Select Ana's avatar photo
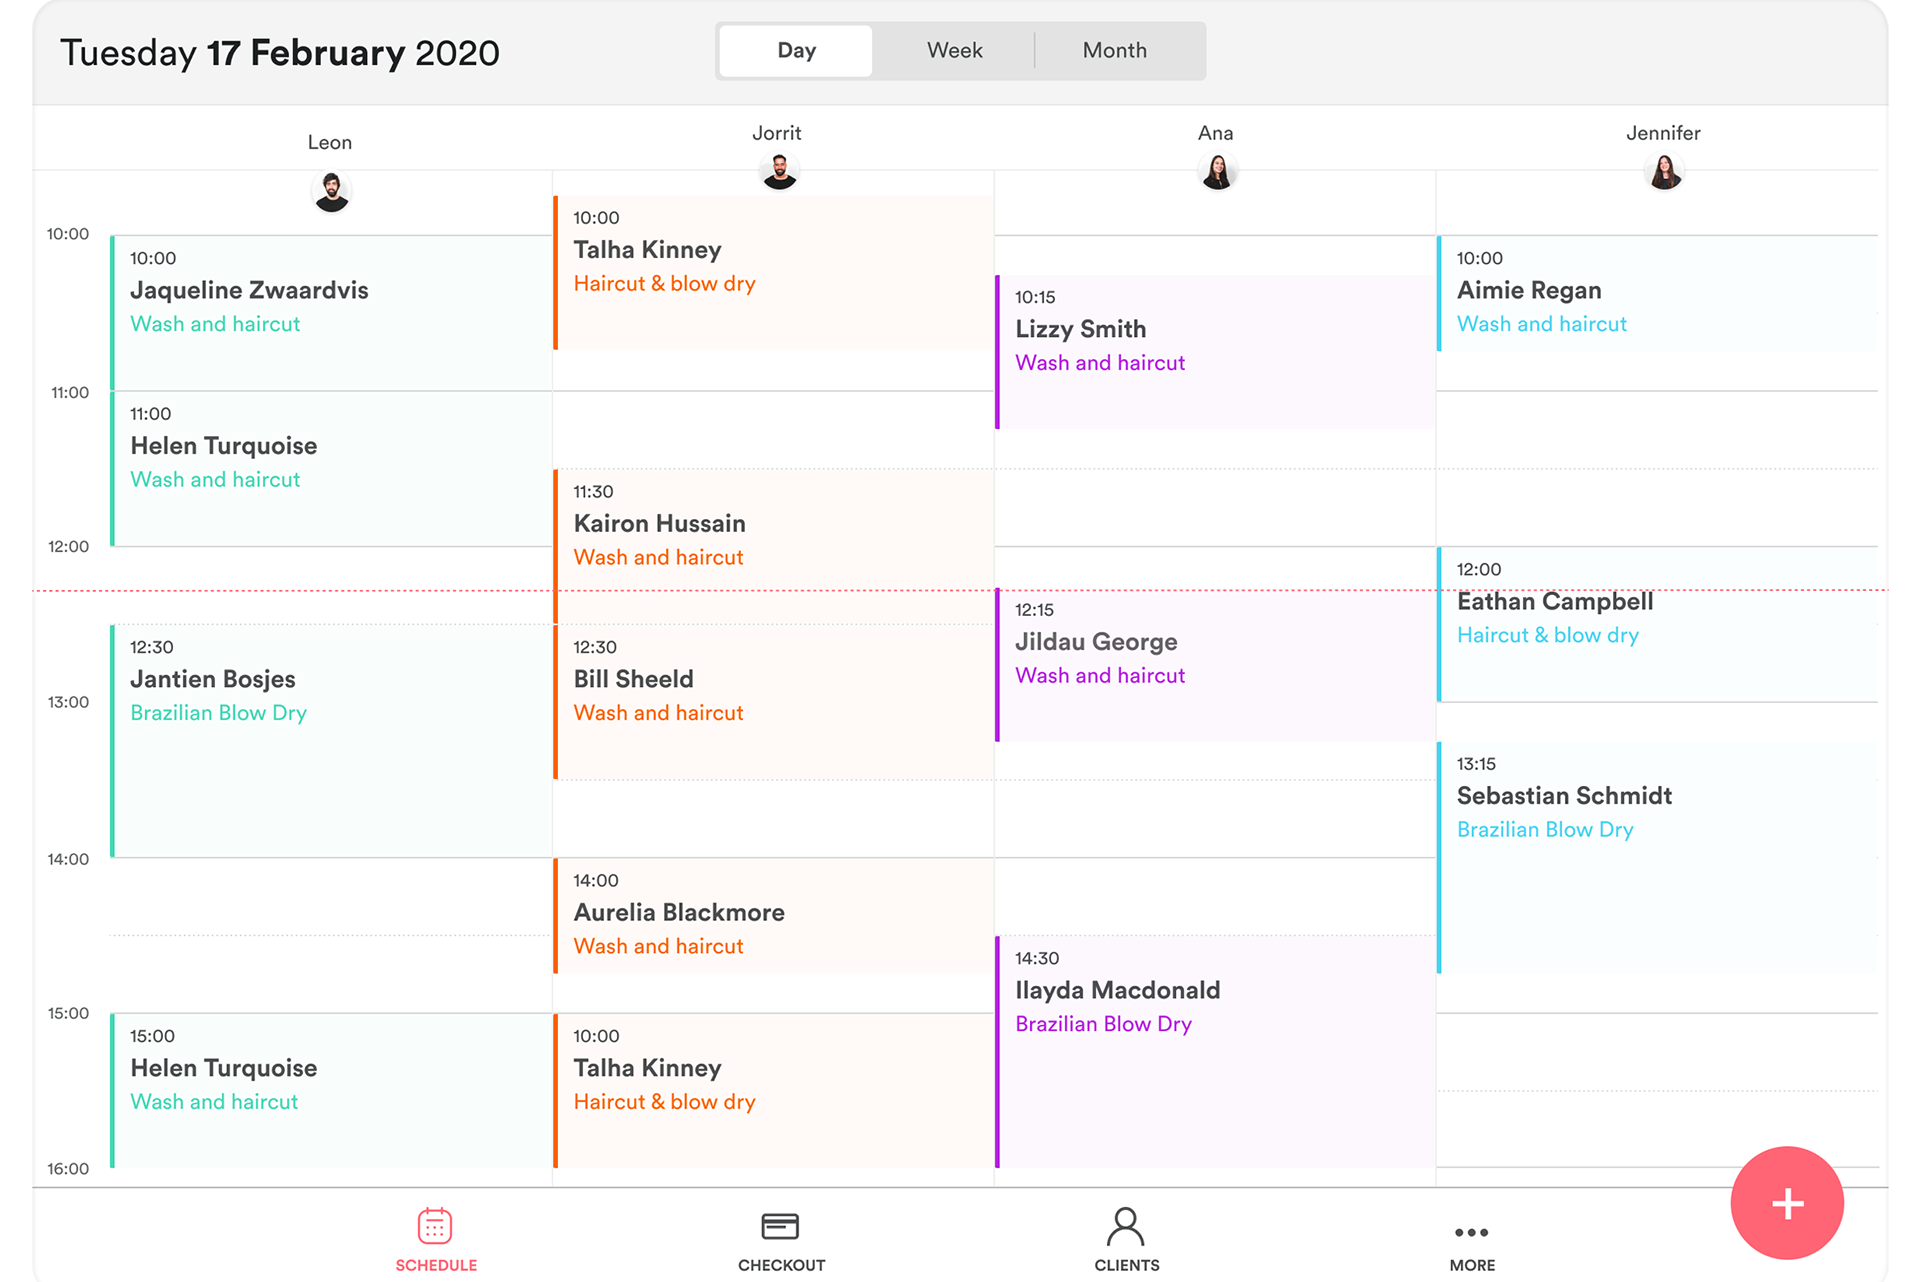 point(1217,172)
